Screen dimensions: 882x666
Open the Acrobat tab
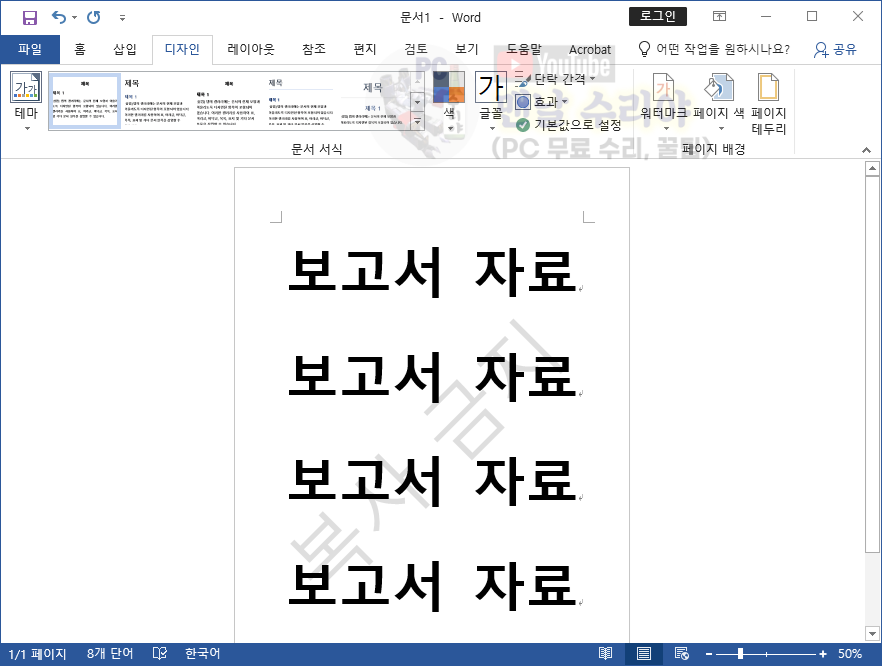590,50
